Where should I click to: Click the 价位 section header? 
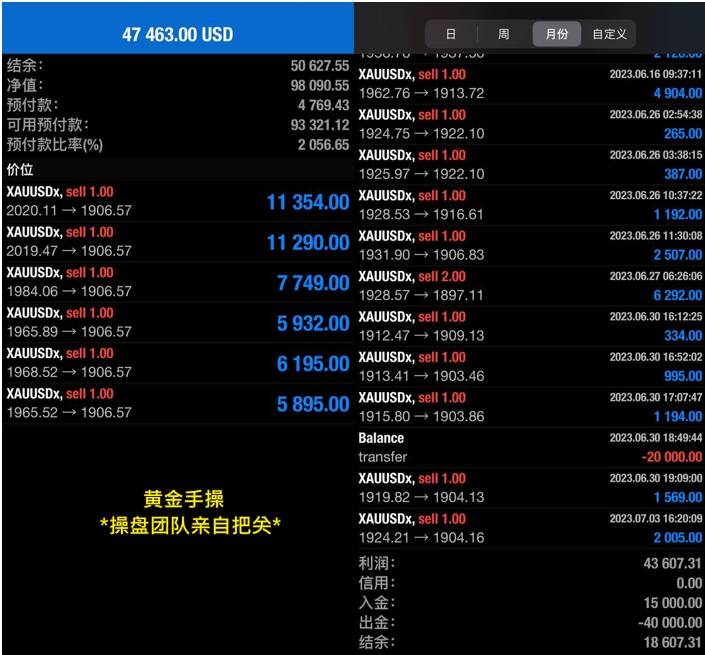pyautogui.click(x=178, y=169)
